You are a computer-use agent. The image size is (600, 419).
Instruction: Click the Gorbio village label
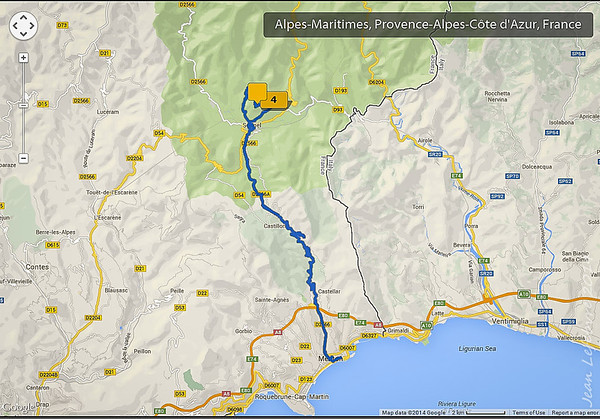coord(244,331)
